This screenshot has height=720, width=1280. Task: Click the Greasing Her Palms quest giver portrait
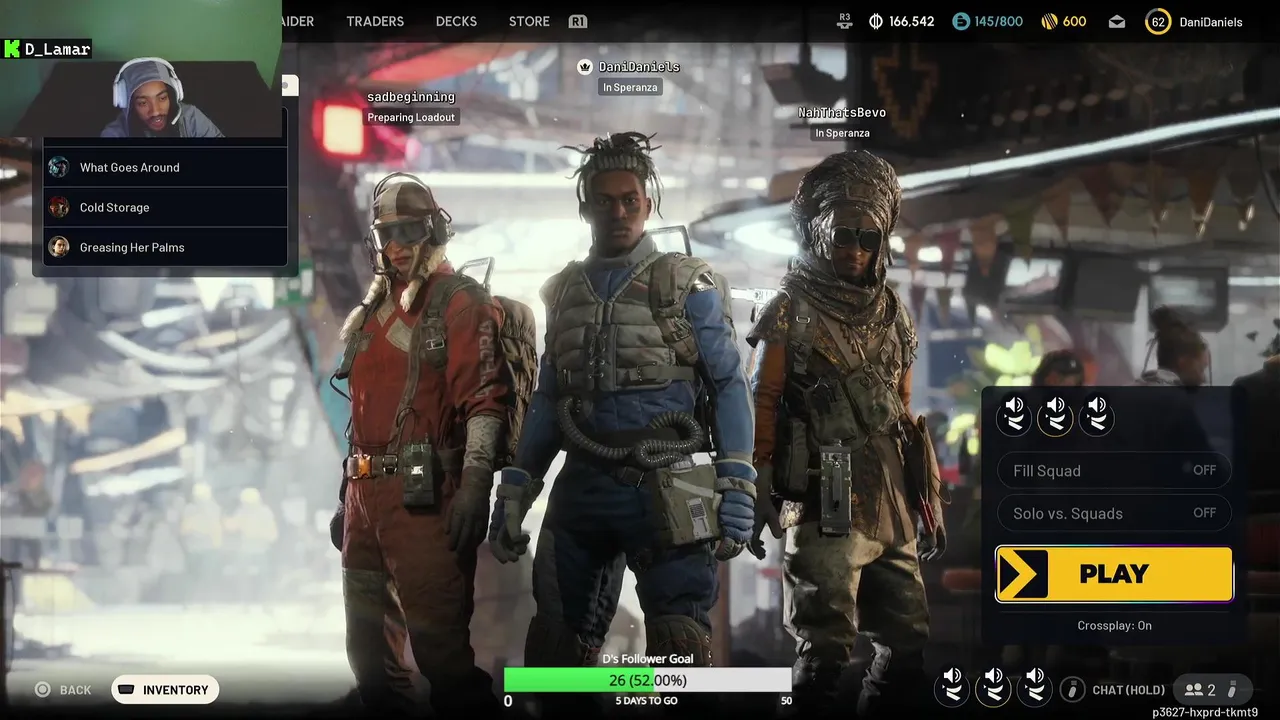pos(59,247)
